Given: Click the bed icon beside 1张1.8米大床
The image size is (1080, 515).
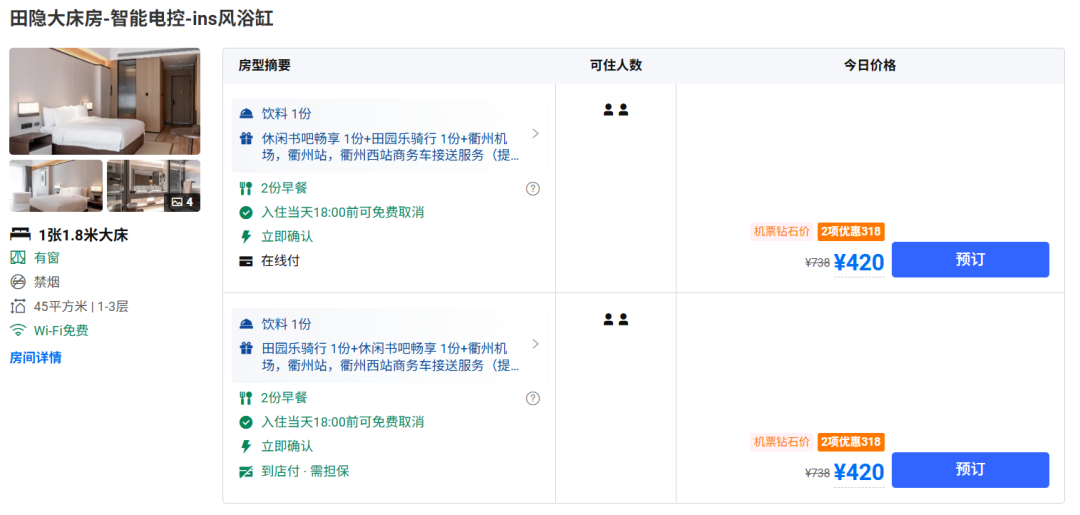Looking at the screenshot, I should (x=20, y=235).
